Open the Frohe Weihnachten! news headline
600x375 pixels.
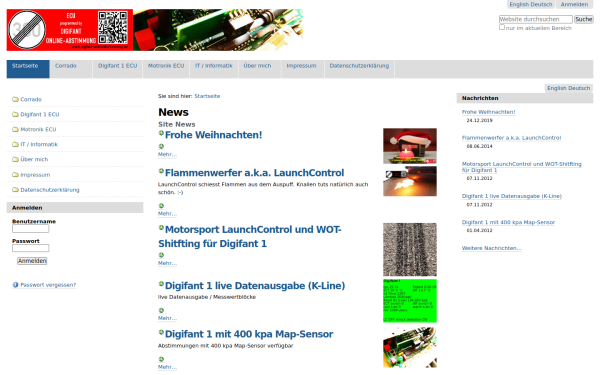(x=213, y=135)
